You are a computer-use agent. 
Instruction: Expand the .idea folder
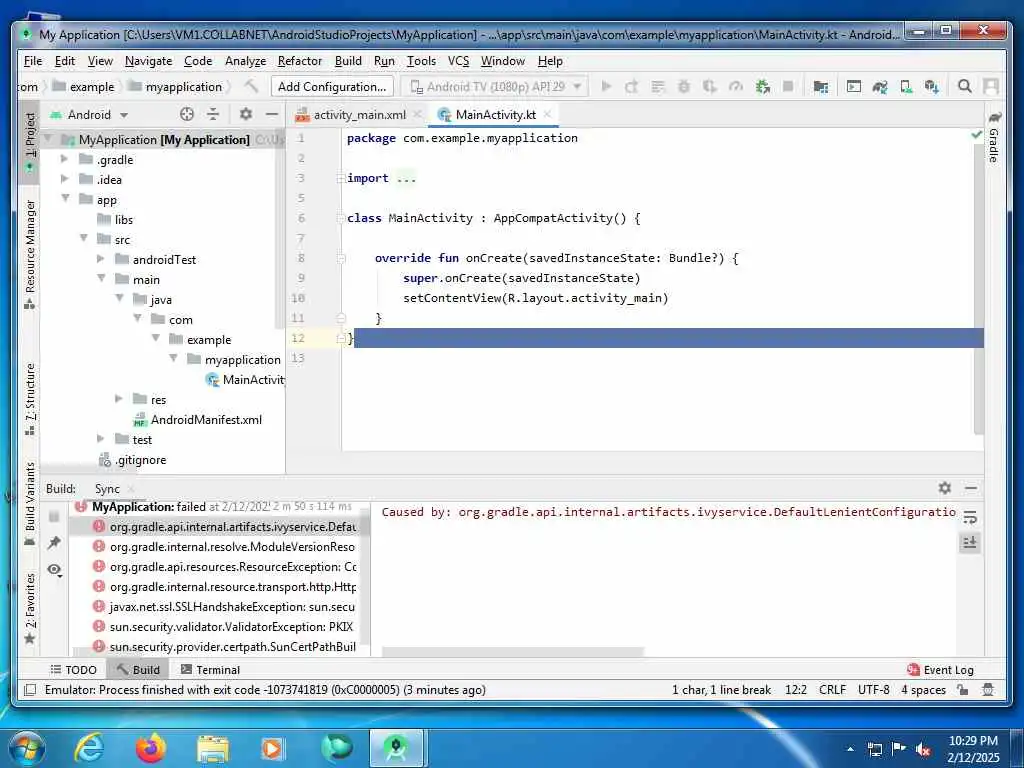point(64,178)
